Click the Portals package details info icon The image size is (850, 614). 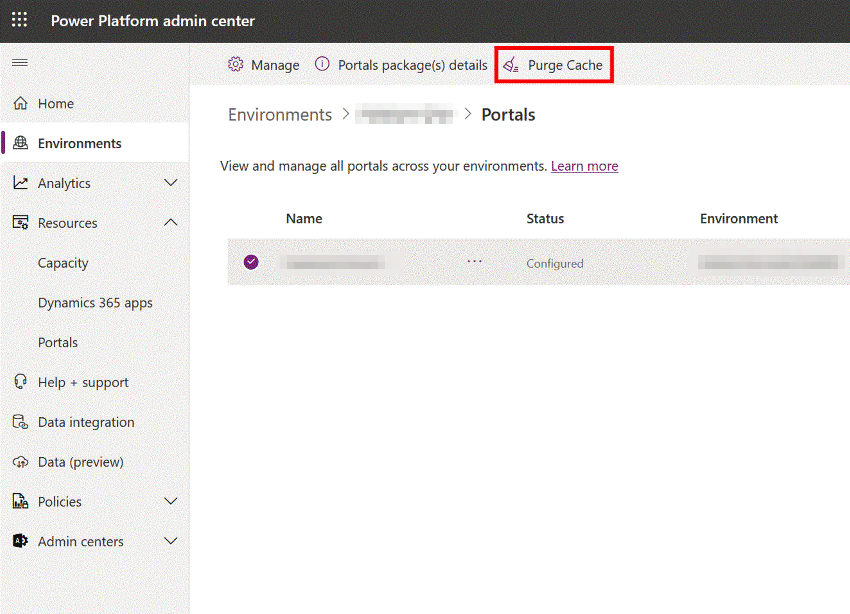pos(322,65)
